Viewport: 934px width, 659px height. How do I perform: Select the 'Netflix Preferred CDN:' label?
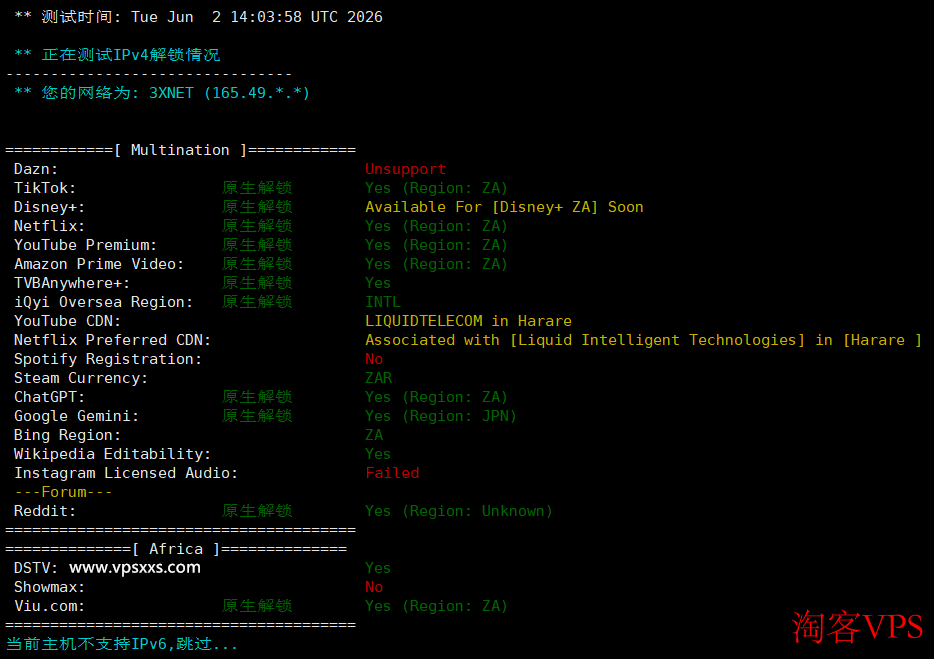click(x=112, y=340)
